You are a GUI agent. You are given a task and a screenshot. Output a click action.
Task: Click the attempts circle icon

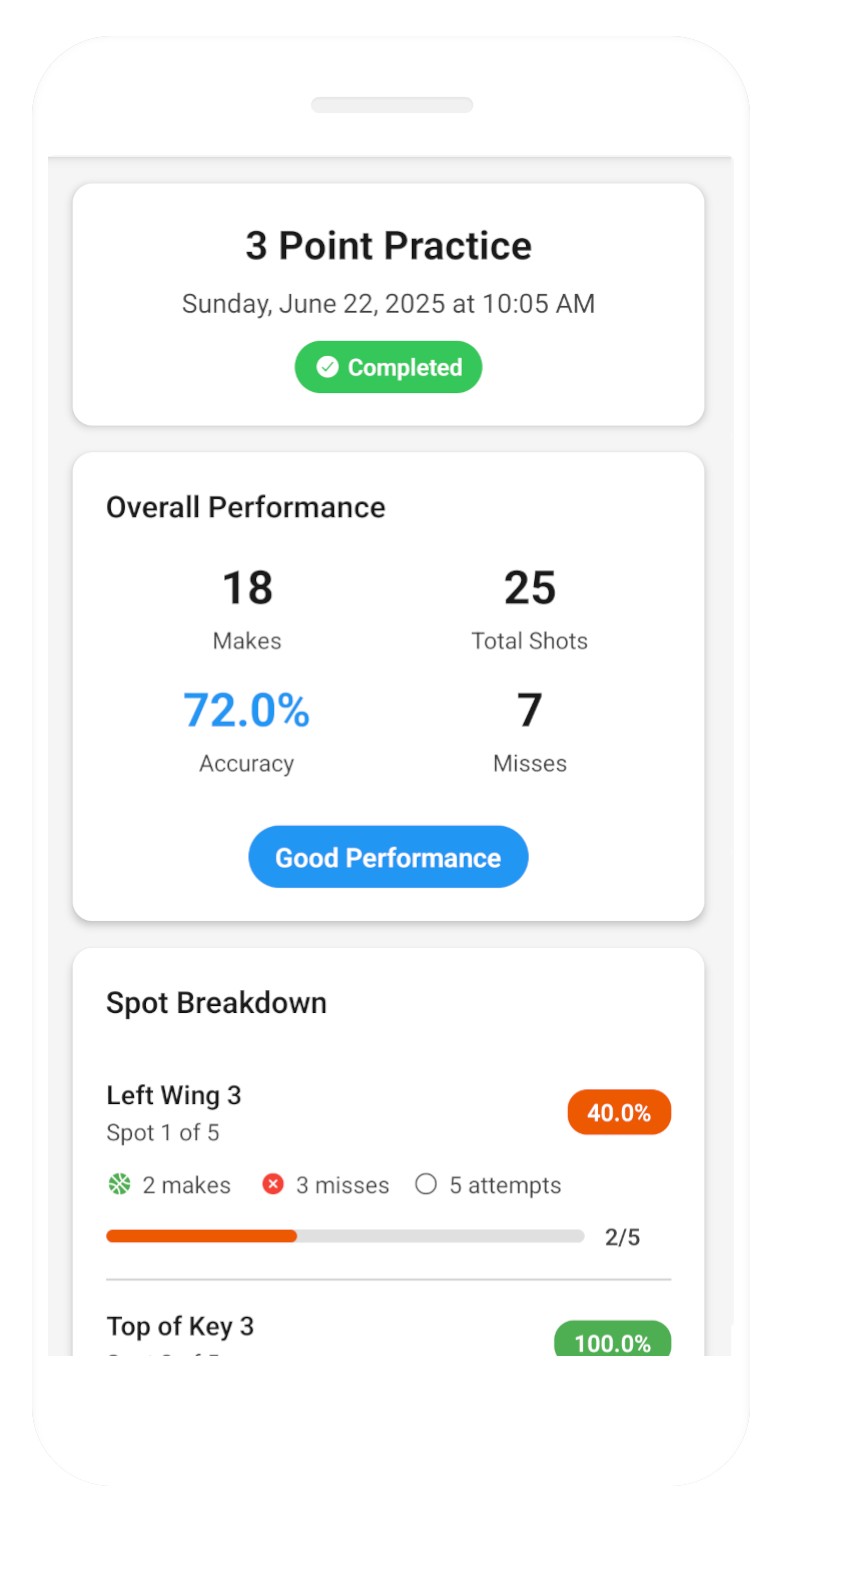coord(426,1184)
